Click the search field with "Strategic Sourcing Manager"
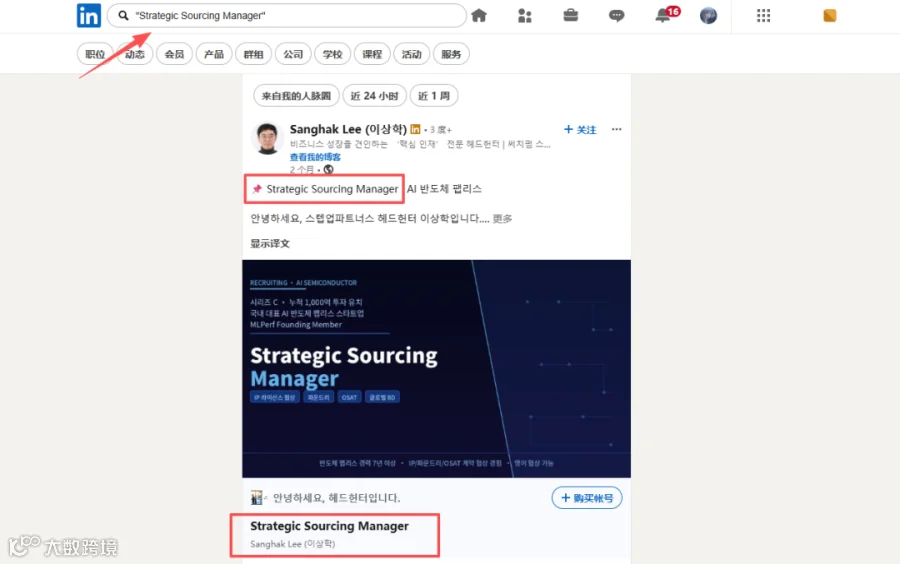This screenshot has width=900, height=564. [x=286, y=15]
